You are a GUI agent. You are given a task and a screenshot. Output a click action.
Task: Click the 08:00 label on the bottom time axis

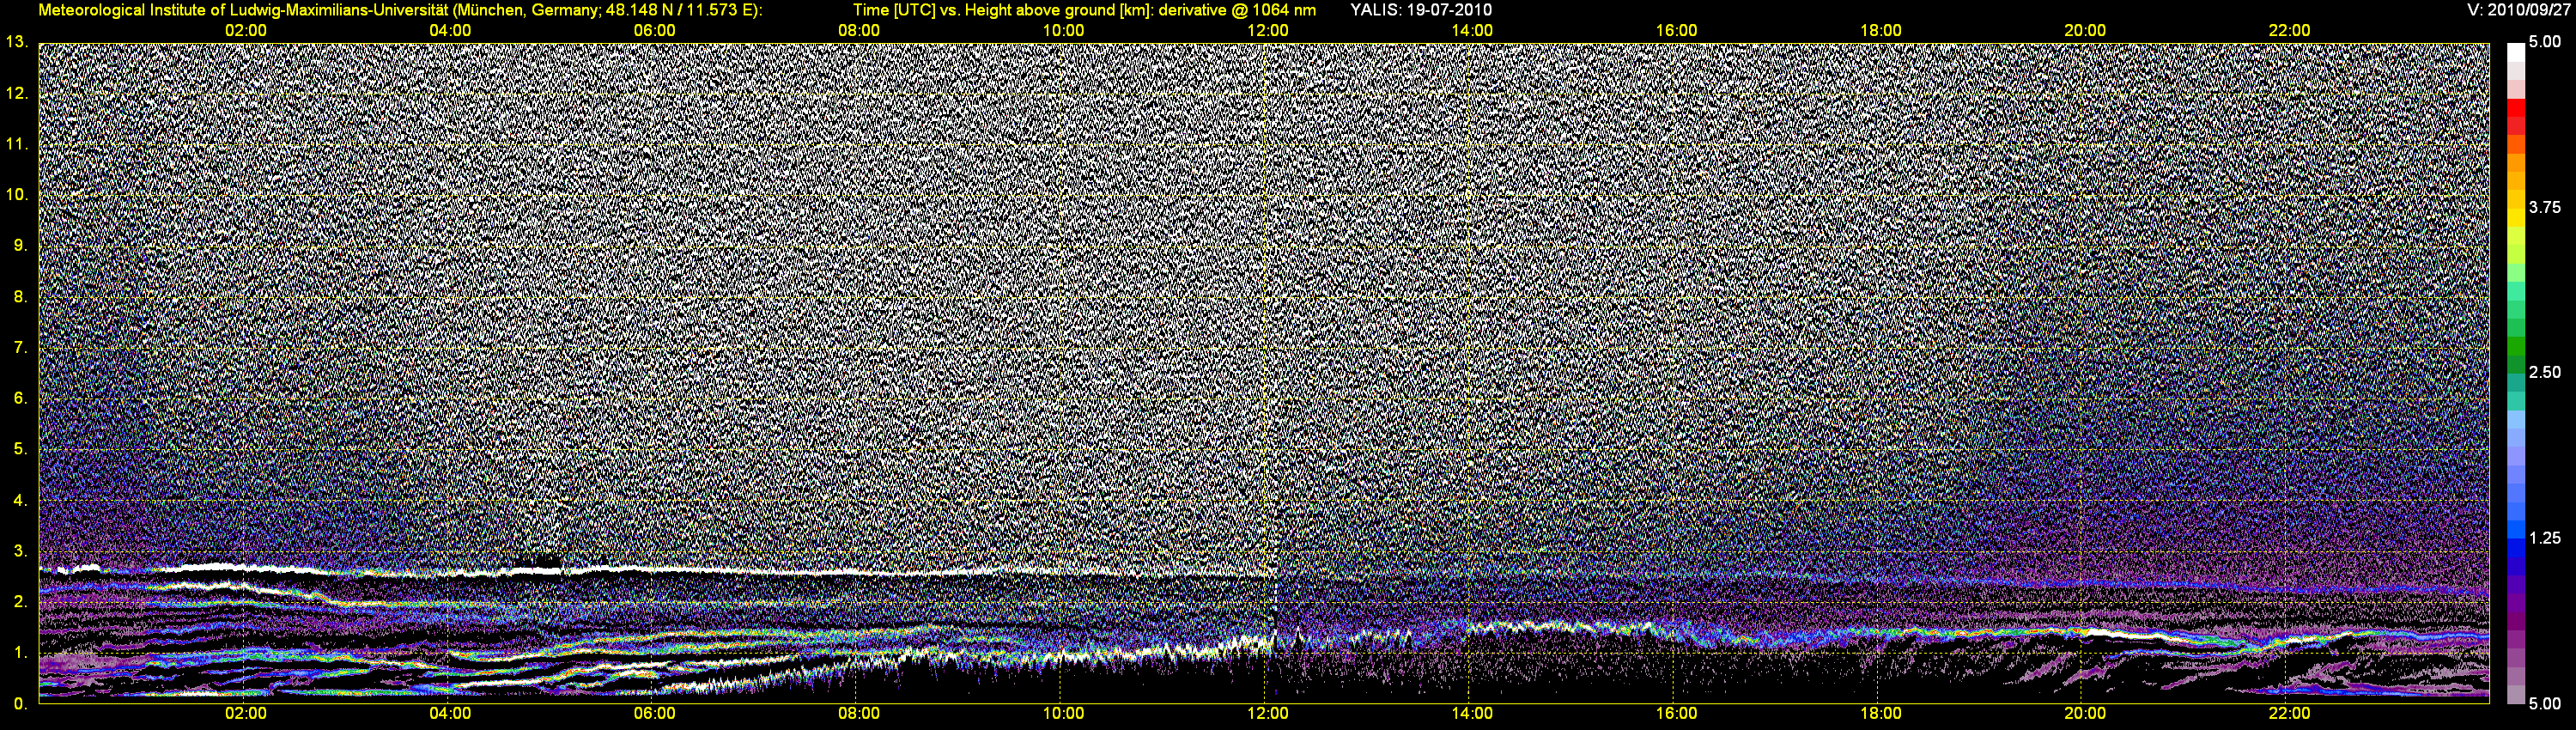click(859, 714)
